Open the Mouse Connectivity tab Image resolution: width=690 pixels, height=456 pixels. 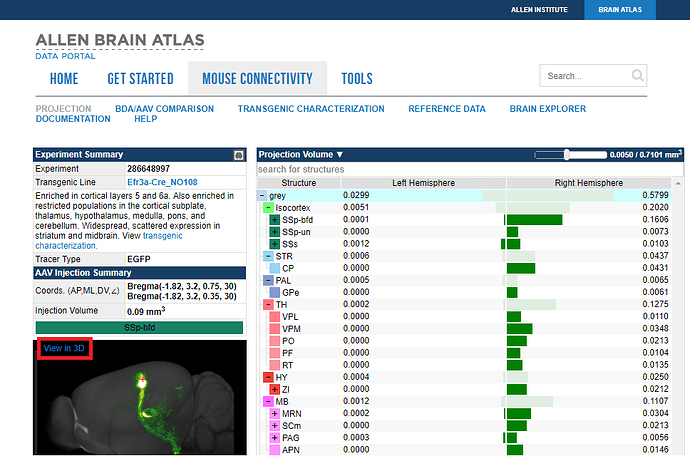tap(257, 78)
